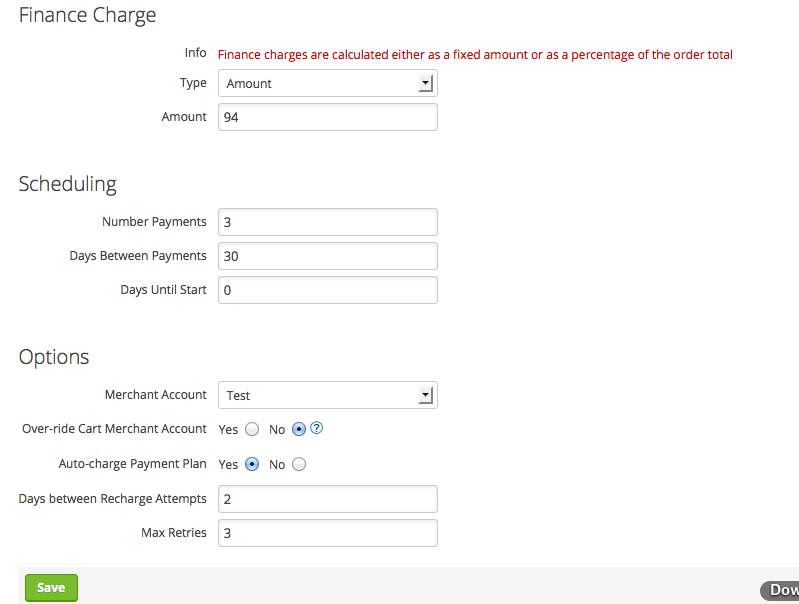Image resolution: width=799 pixels, height=604 pixels.
Task: Open the Finance Charge Type dropdown
Action: click(328, 83)
